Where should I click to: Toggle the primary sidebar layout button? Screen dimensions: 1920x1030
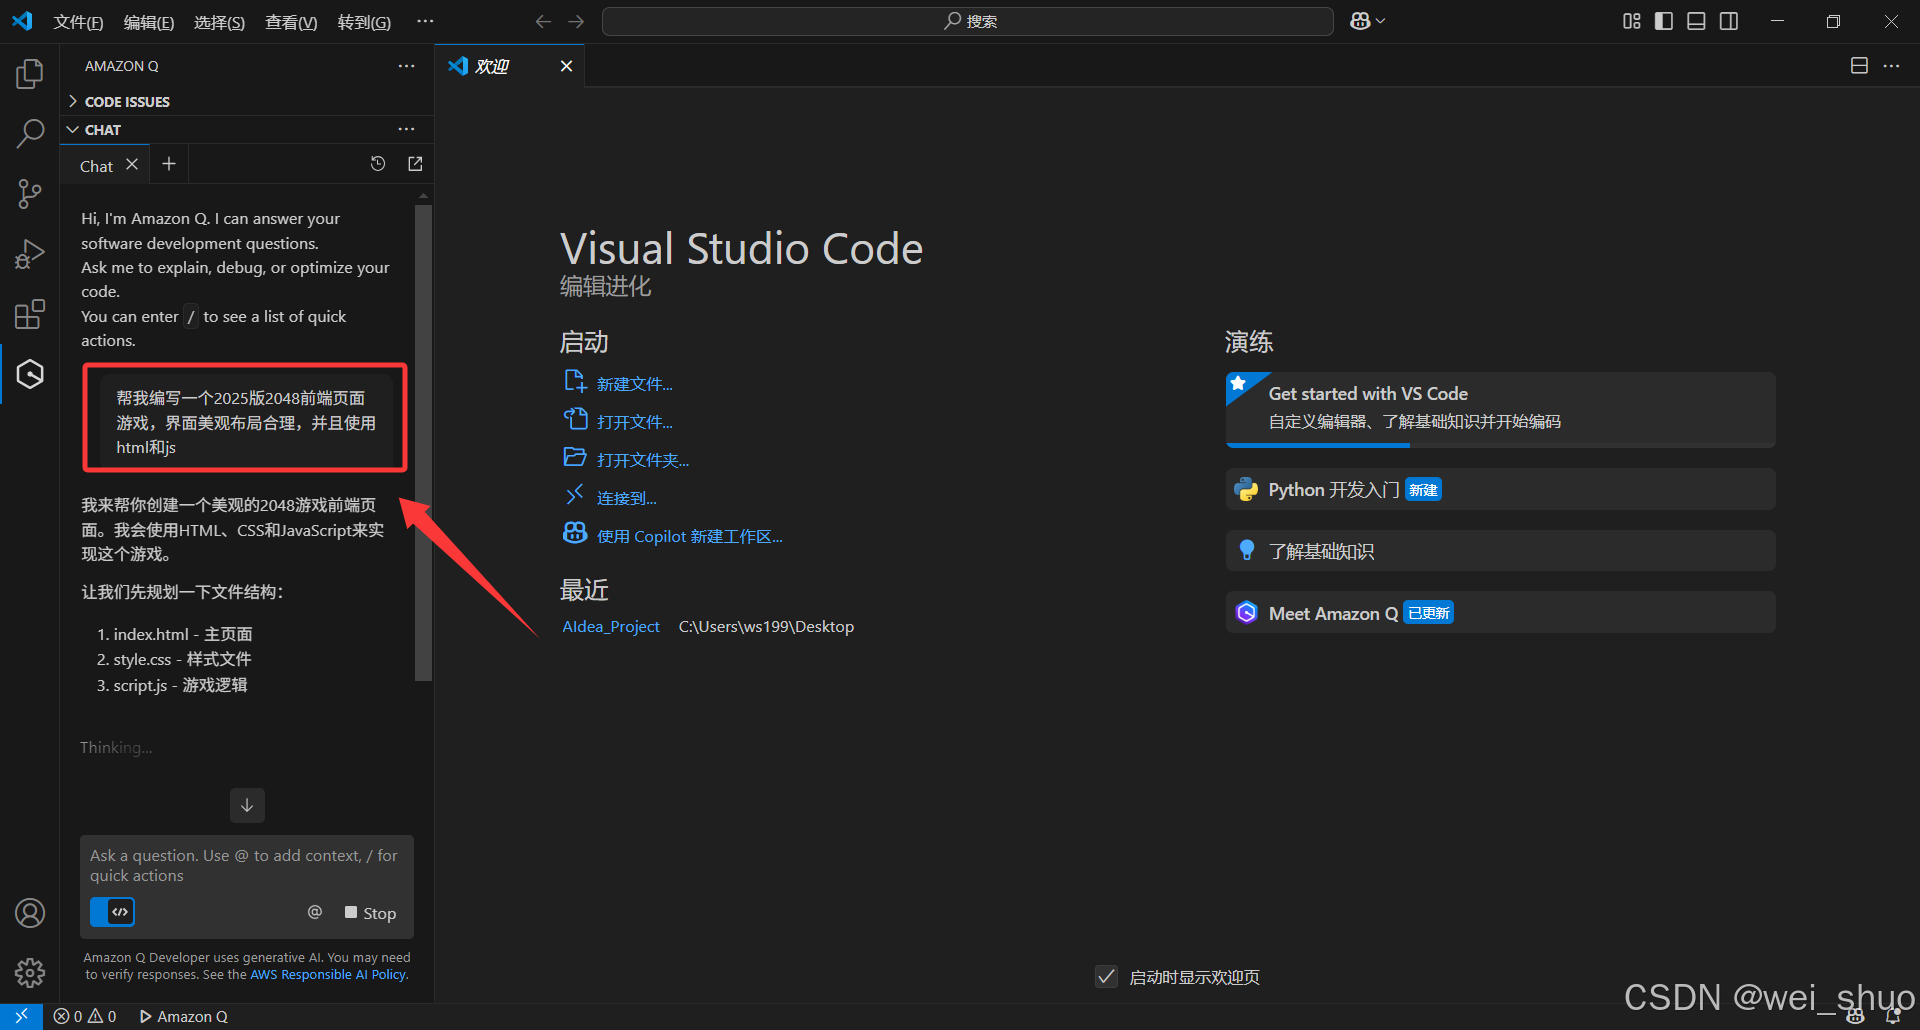[x=1664, y=21]
